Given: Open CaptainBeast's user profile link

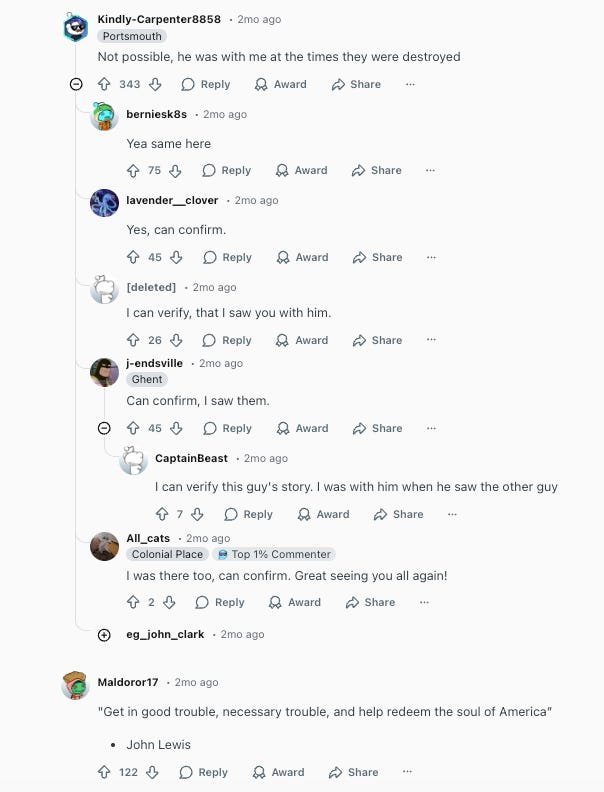Looking at the screenshot, I should [x=191, y=458].
